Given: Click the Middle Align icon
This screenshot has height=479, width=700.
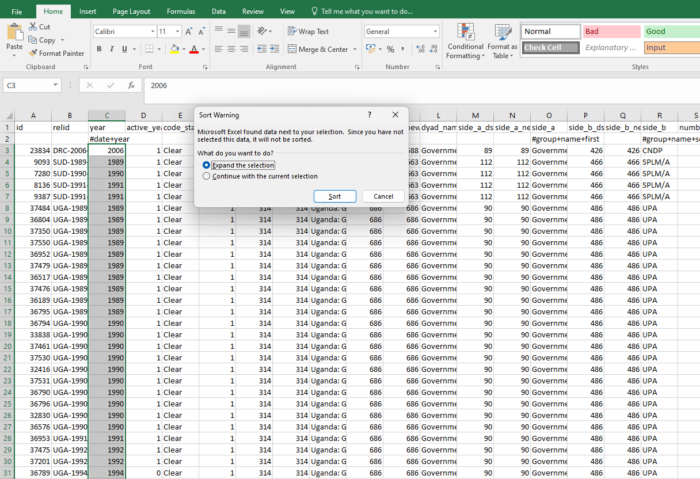Looking at the screenshot, I should point(231,31).
